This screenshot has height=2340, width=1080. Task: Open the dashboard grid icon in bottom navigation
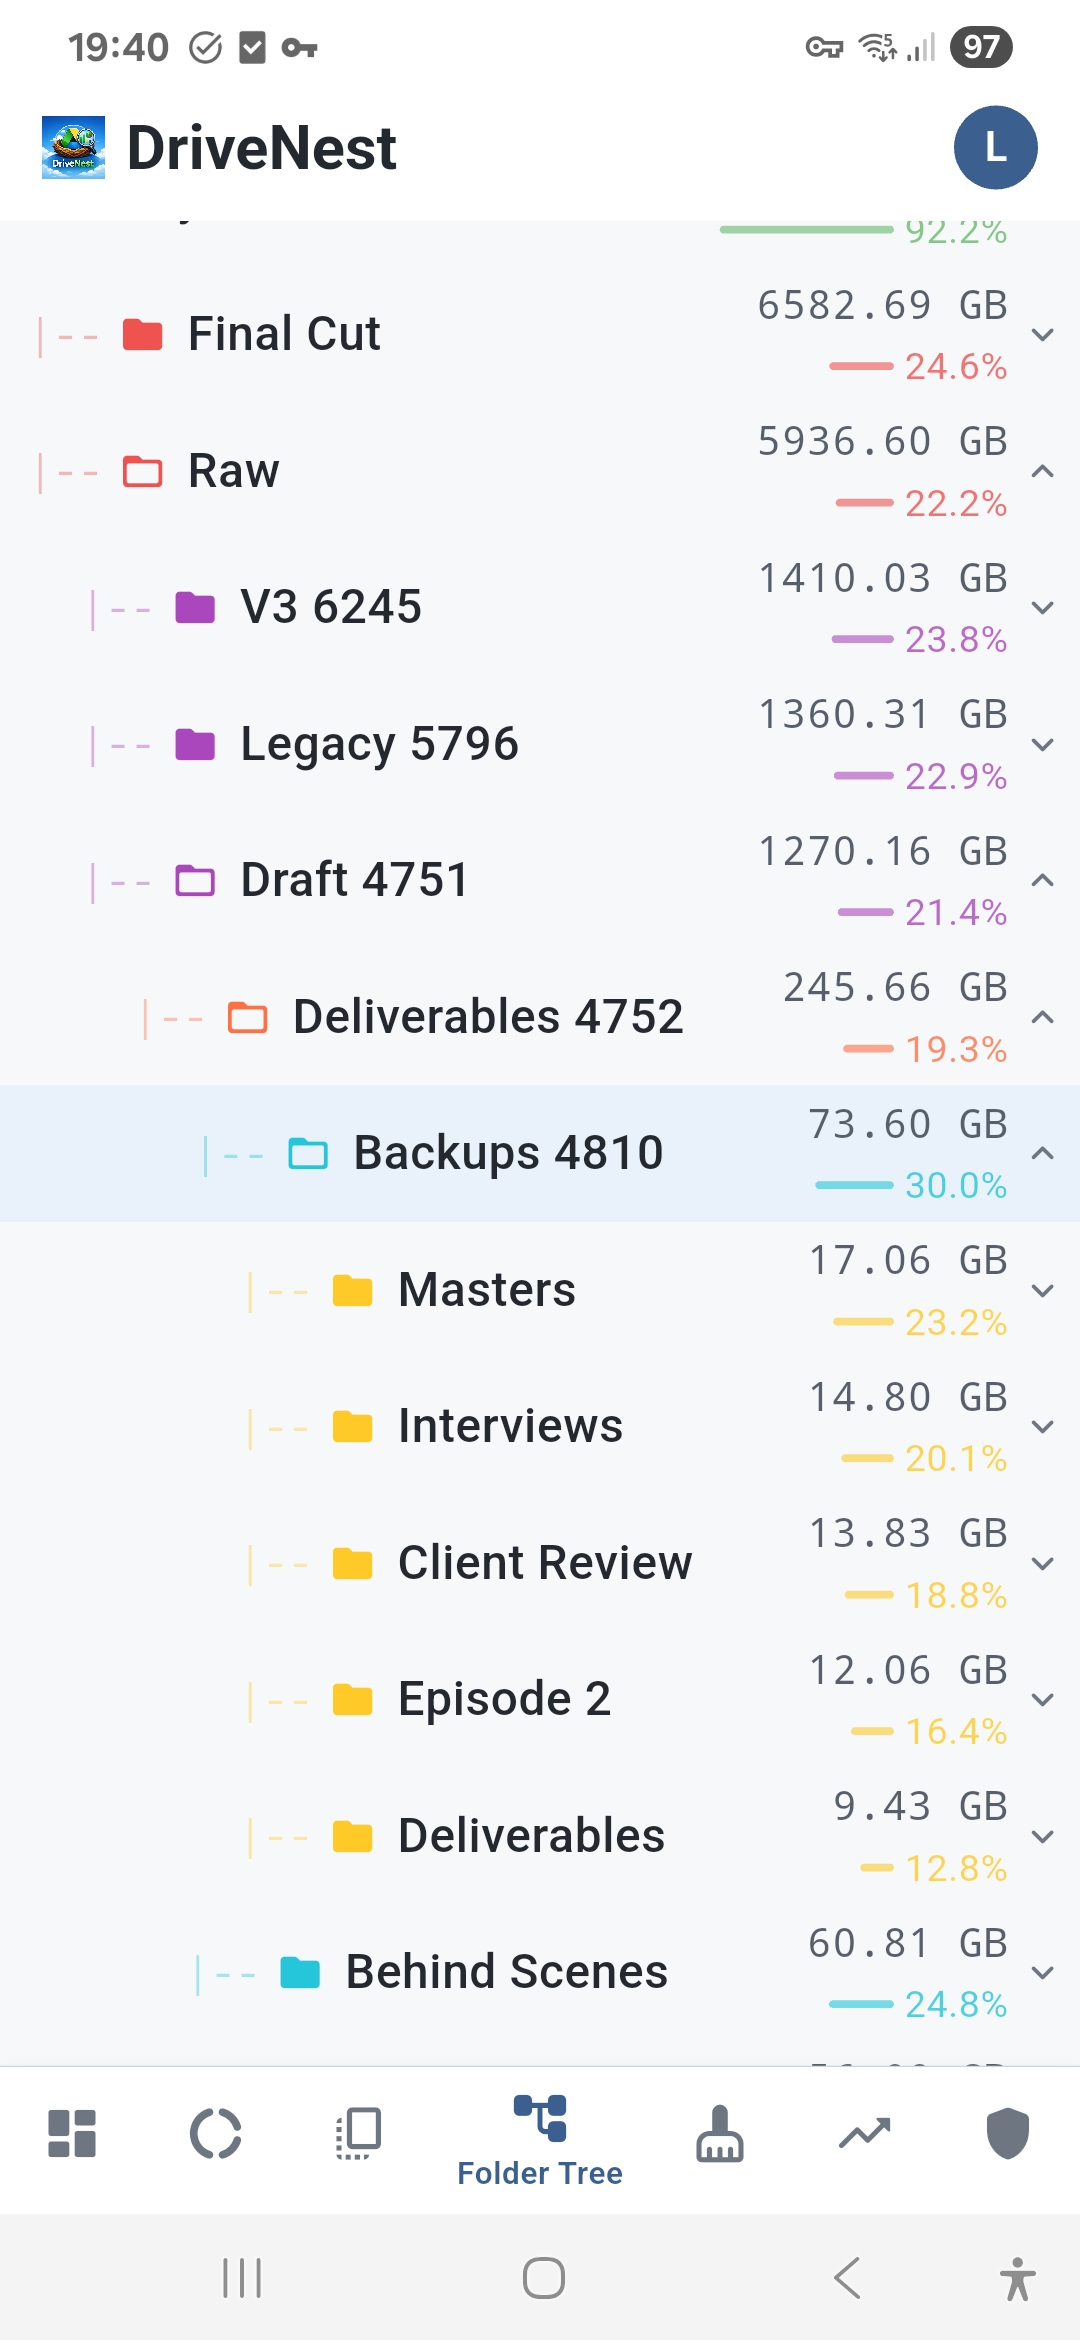pyautogui.click(x=72, y=2134)
